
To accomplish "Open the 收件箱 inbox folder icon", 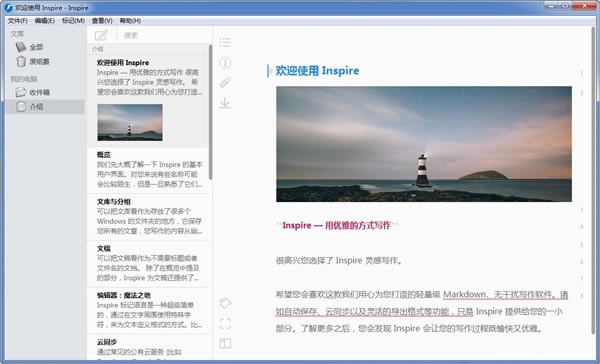I will point(21,92).
